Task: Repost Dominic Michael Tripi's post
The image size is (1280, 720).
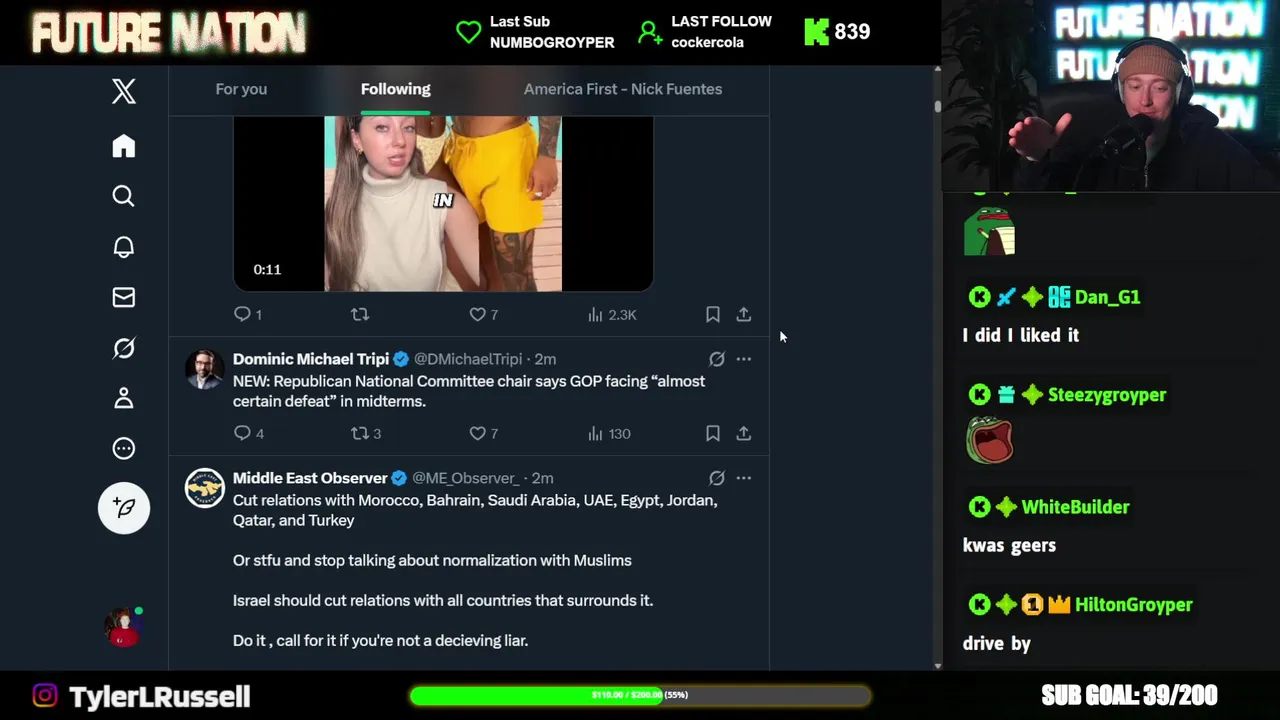Action: 366,433
